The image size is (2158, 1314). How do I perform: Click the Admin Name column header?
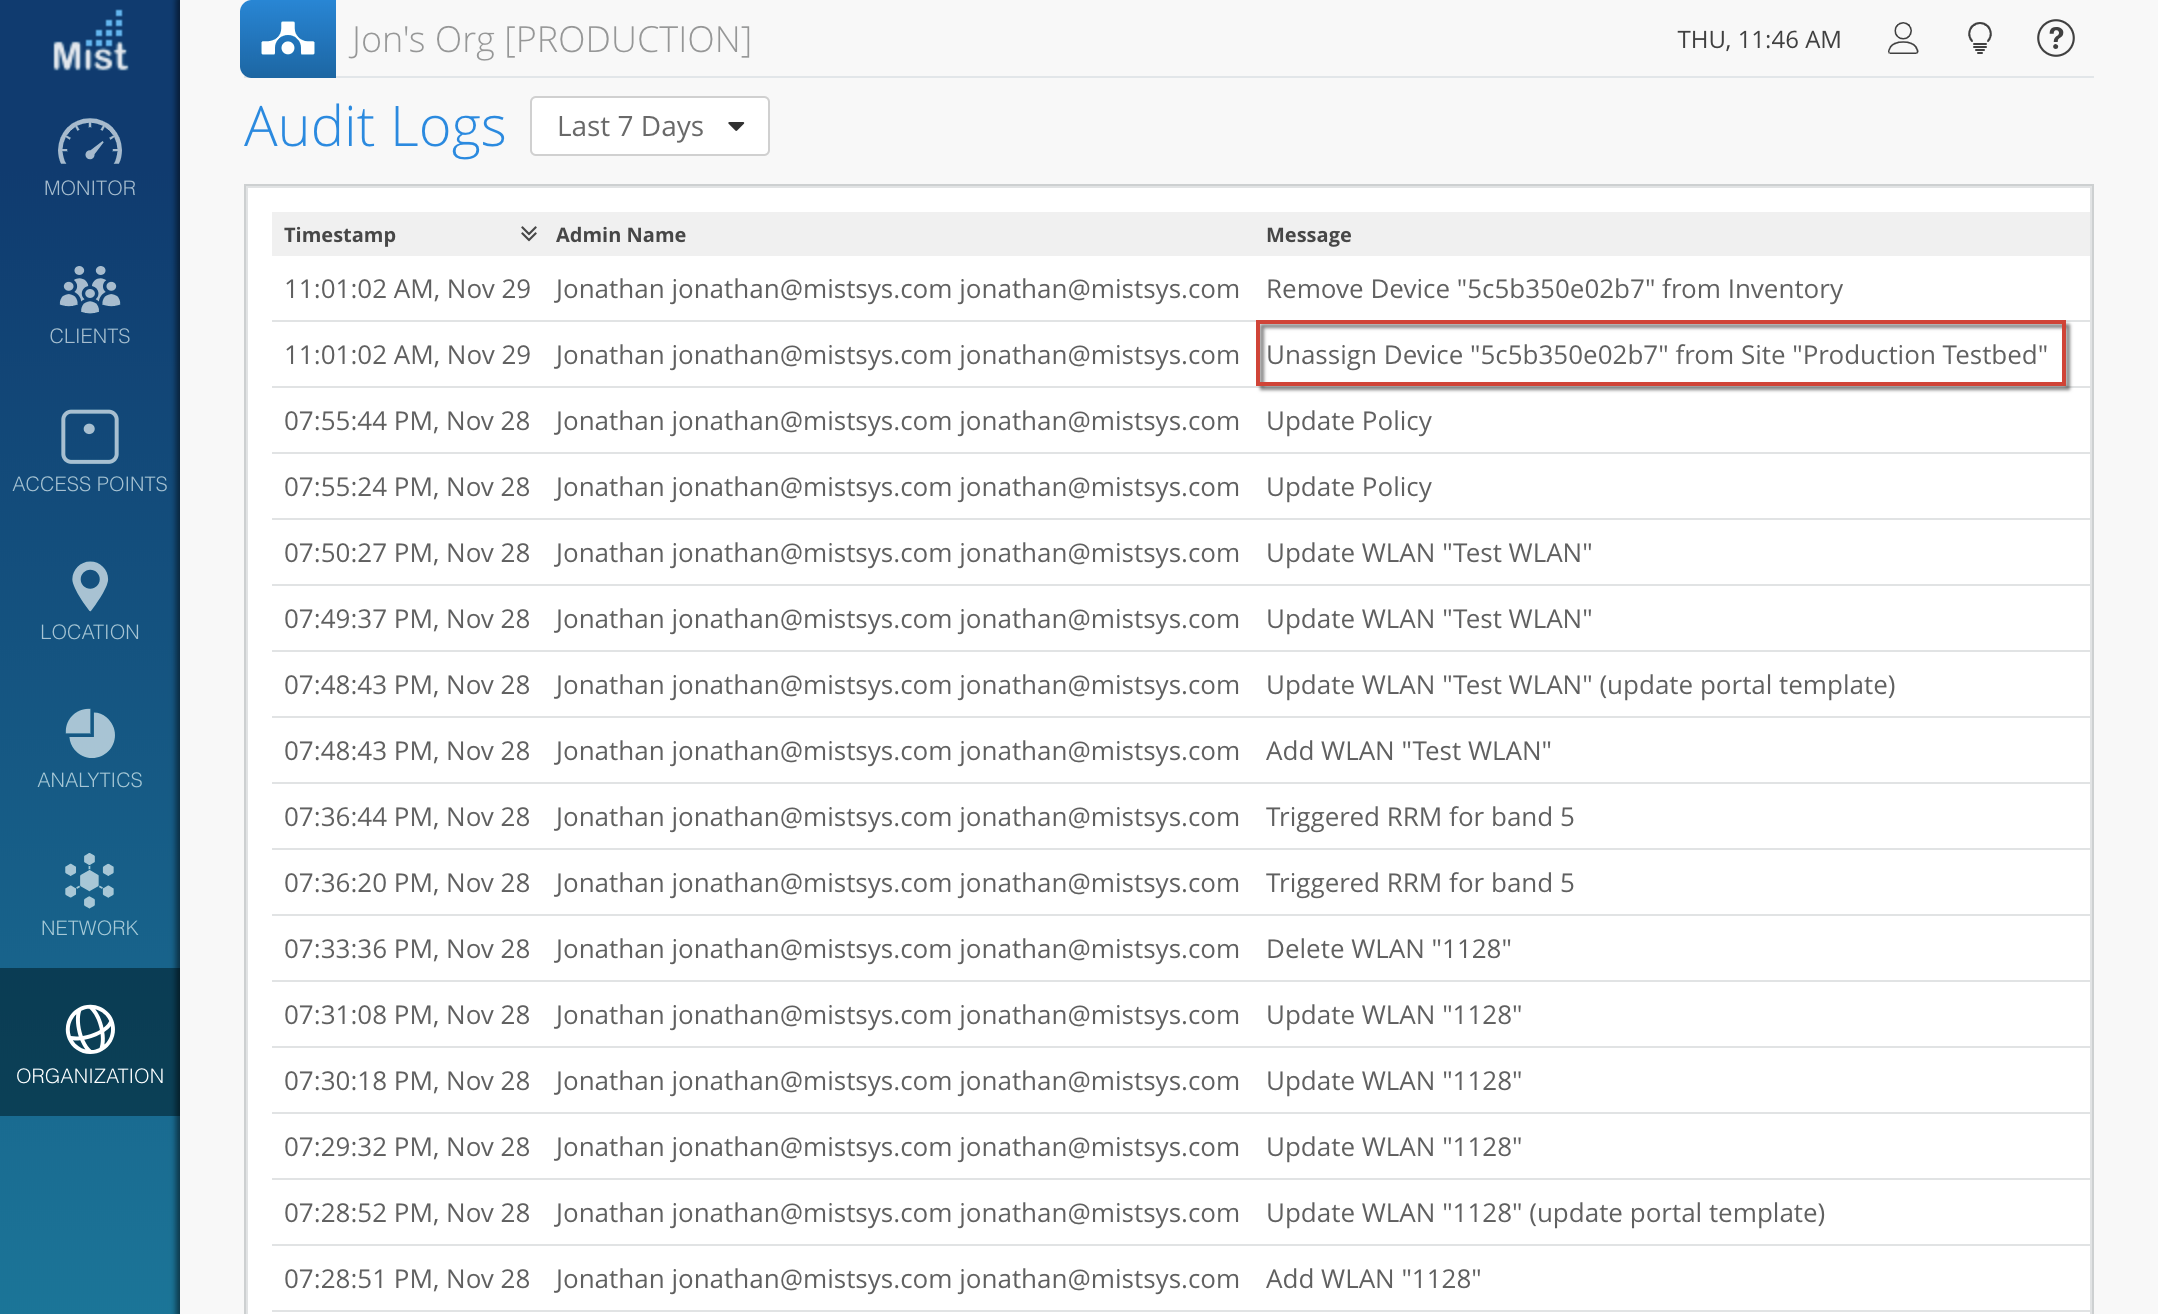pyautogui.click(x=620, y=235)
